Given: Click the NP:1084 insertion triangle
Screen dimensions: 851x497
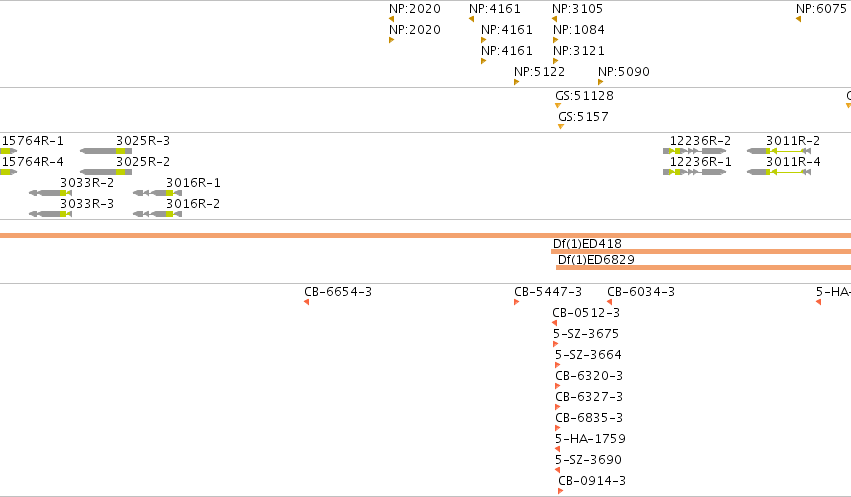Looking at the screenshot, I should pyautogui.click(x=556, y=40).
